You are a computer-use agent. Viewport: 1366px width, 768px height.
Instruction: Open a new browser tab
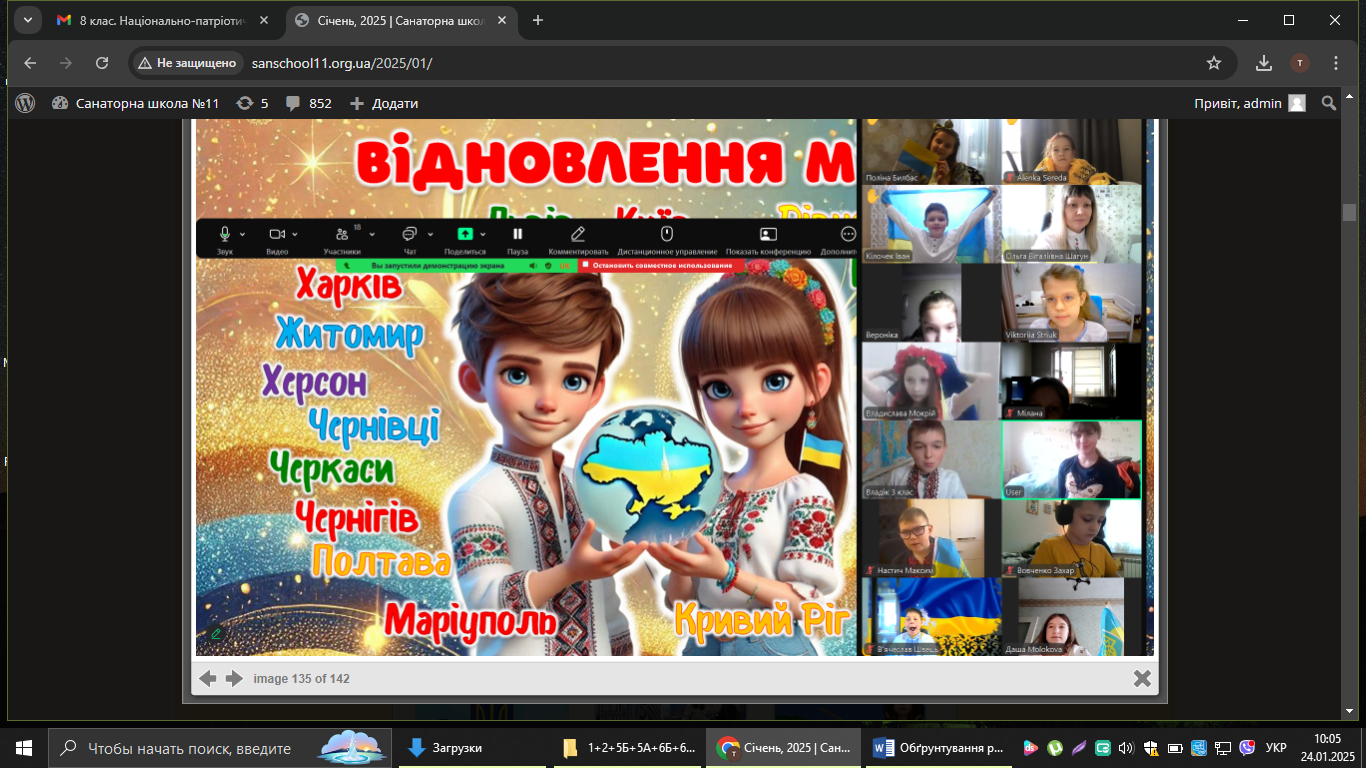click(538, 20)
